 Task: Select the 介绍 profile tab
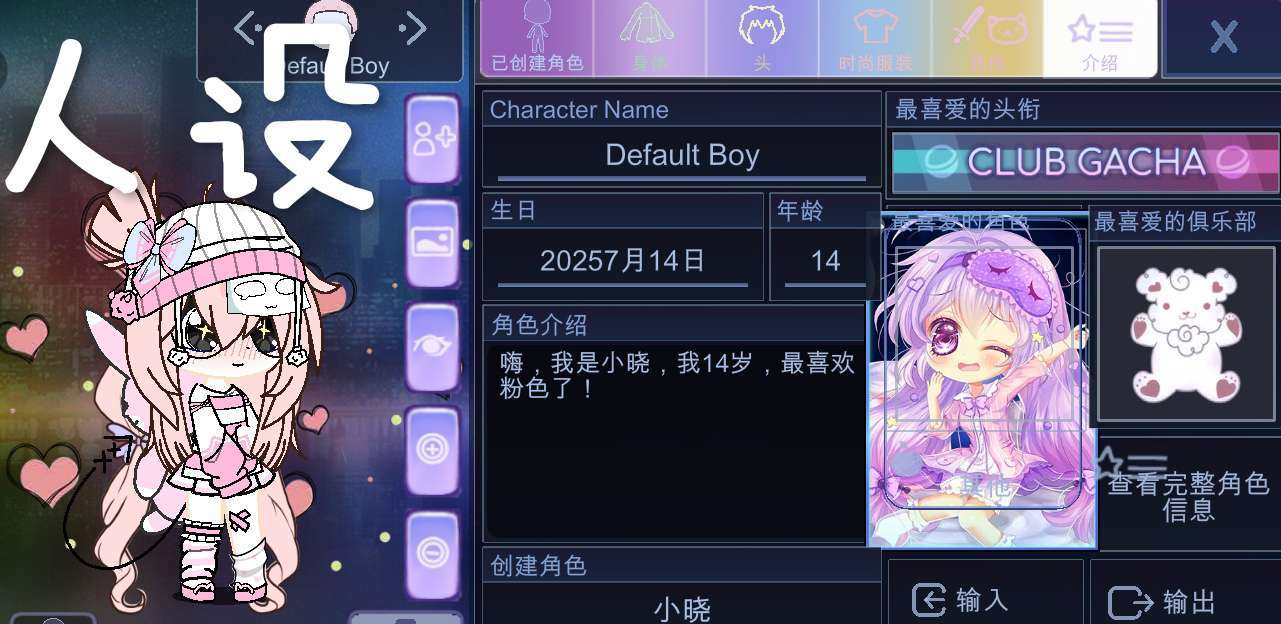pos(1100,38)
